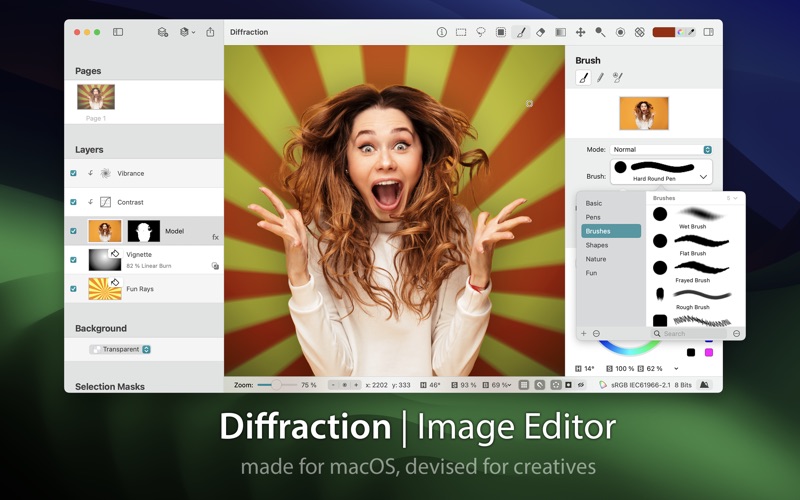Pick the Flat Brush preset
800x500 pixels.
coord(692,244)
